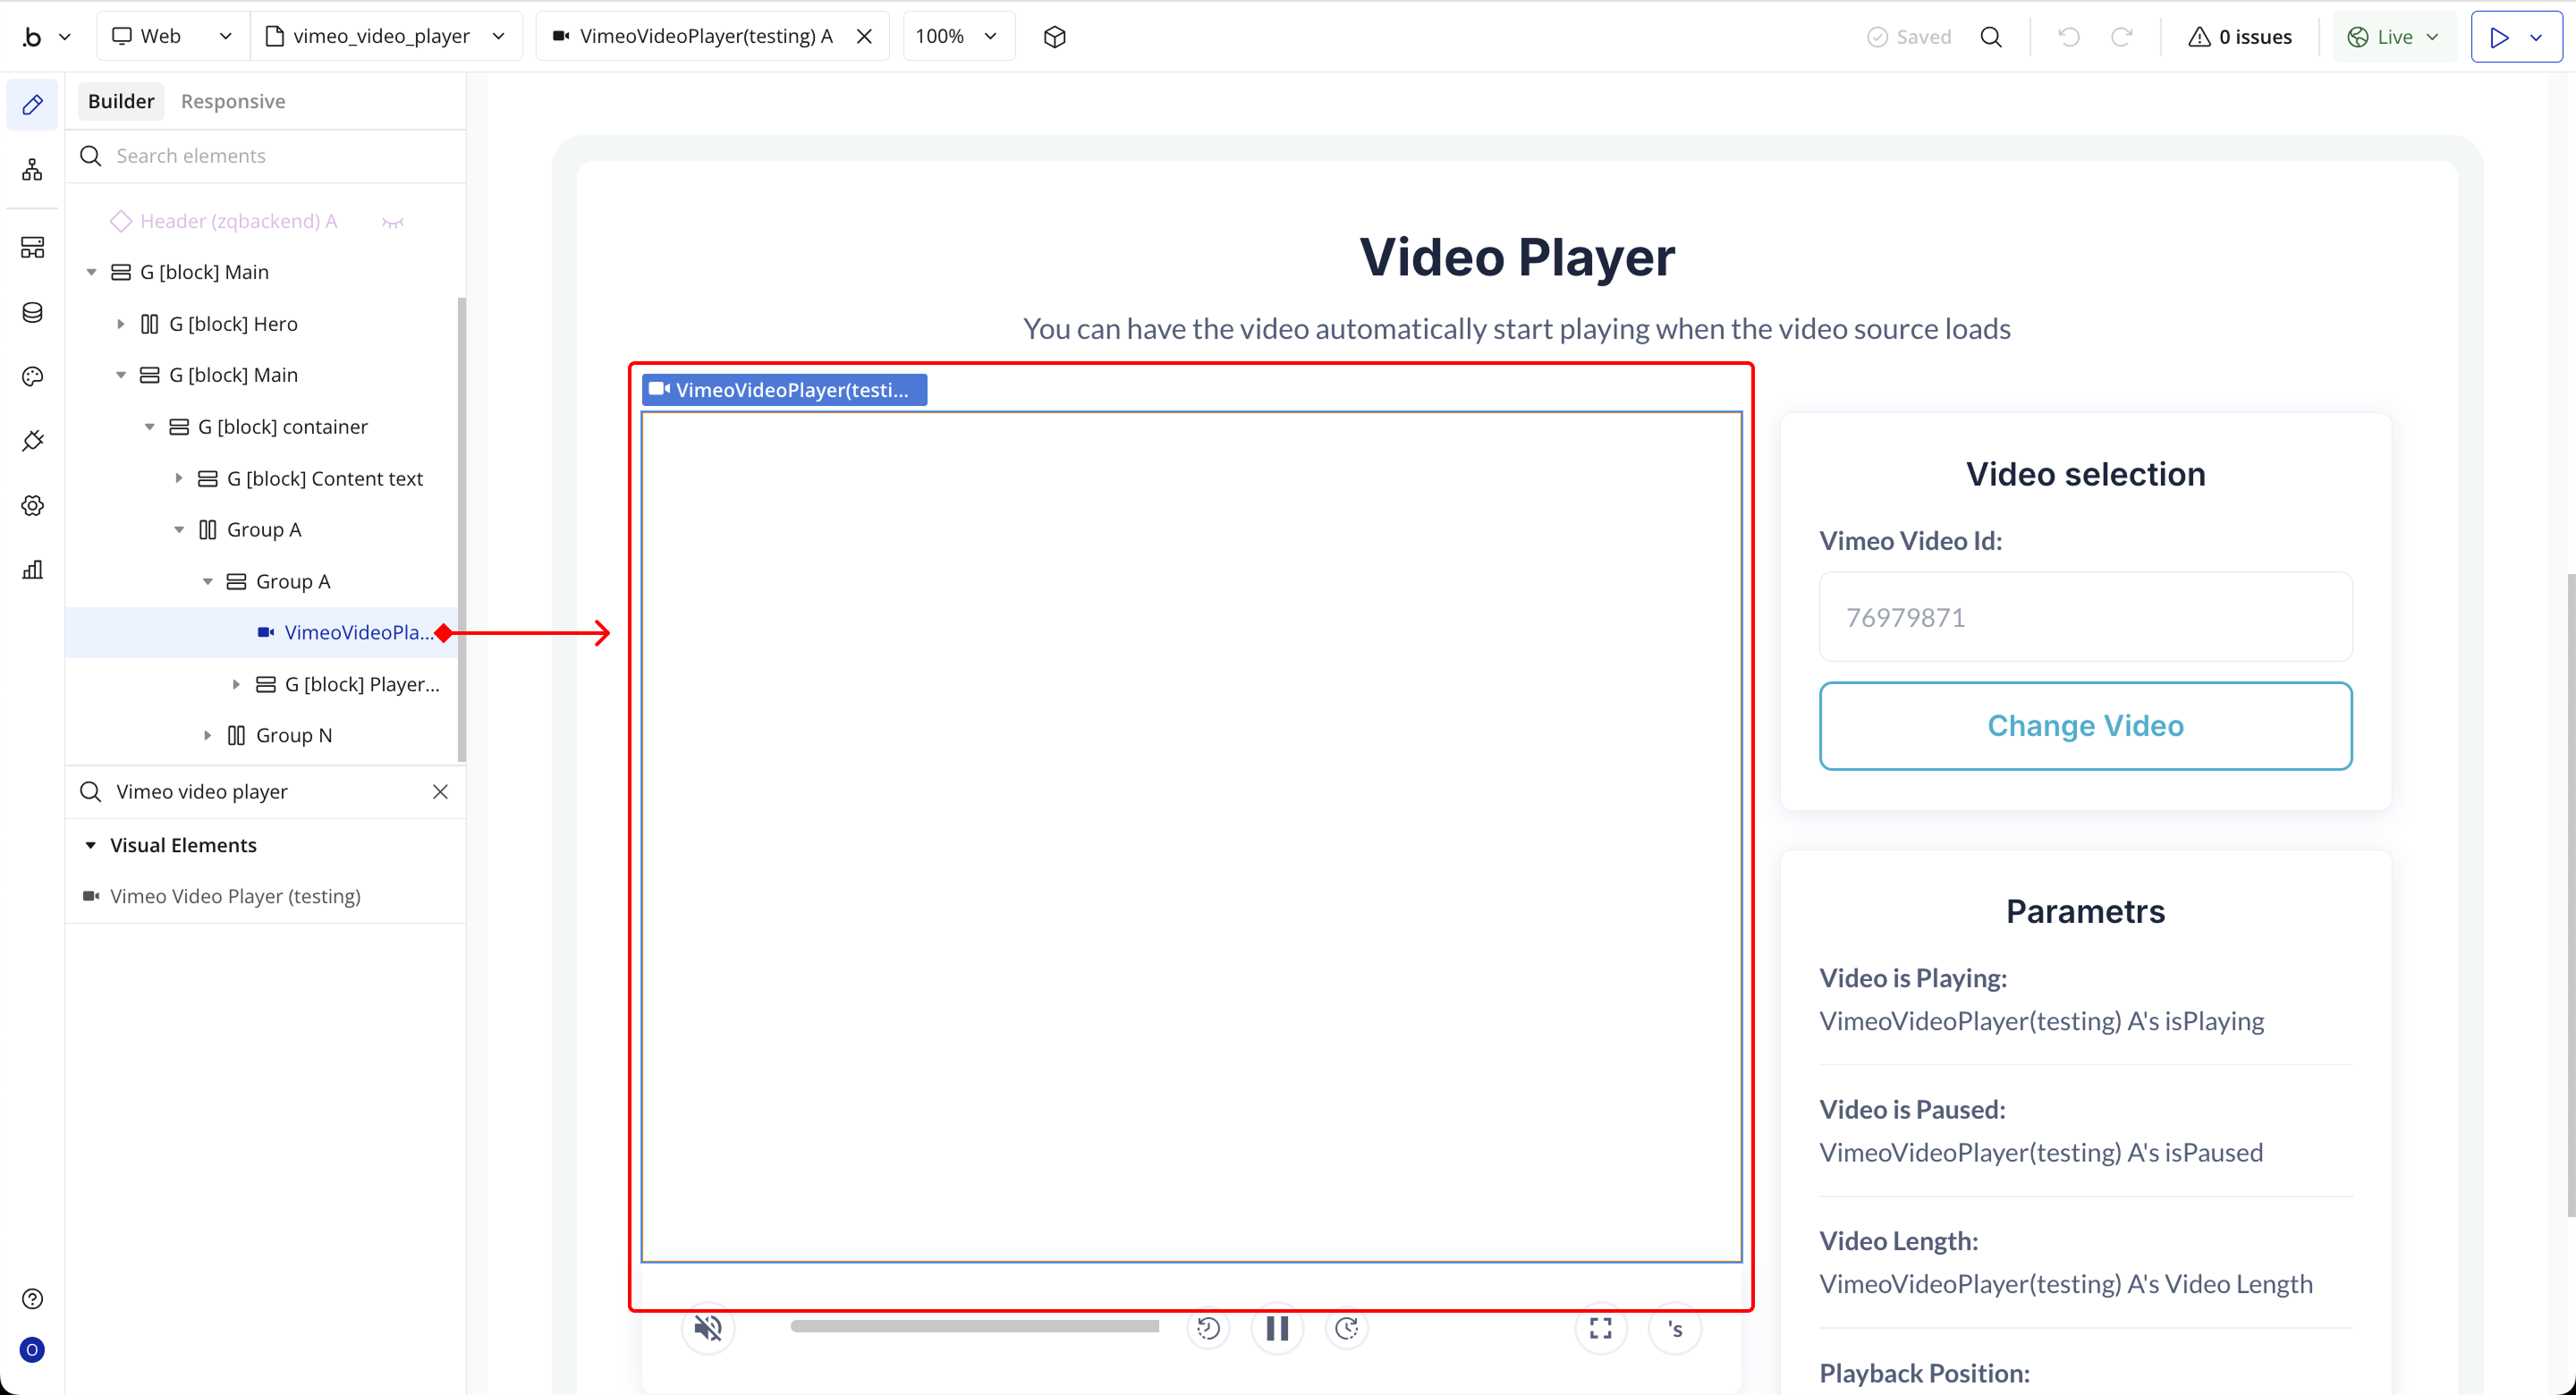This screenshot has height=1395, width=2576.
Task: Open the Settings gear in sidebar
Action: (32, 505)
